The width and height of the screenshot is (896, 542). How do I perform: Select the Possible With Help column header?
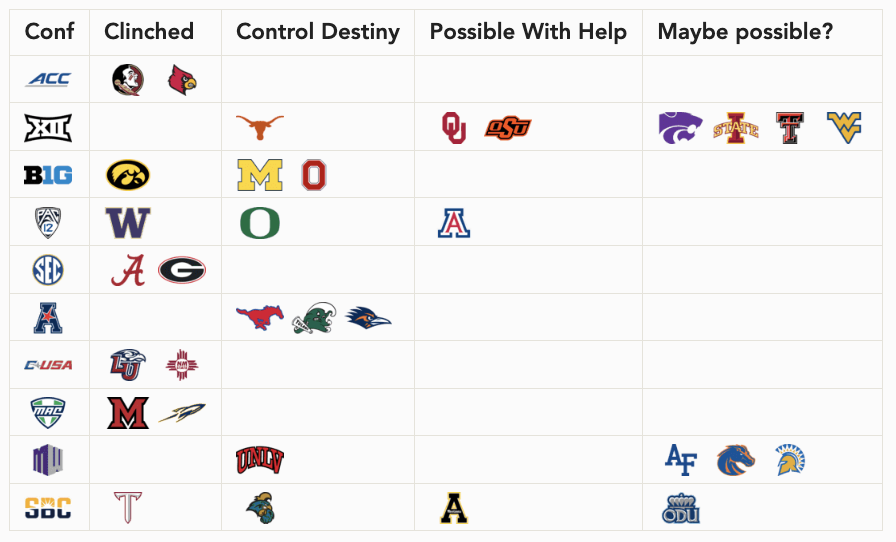(x=528, y=31)
